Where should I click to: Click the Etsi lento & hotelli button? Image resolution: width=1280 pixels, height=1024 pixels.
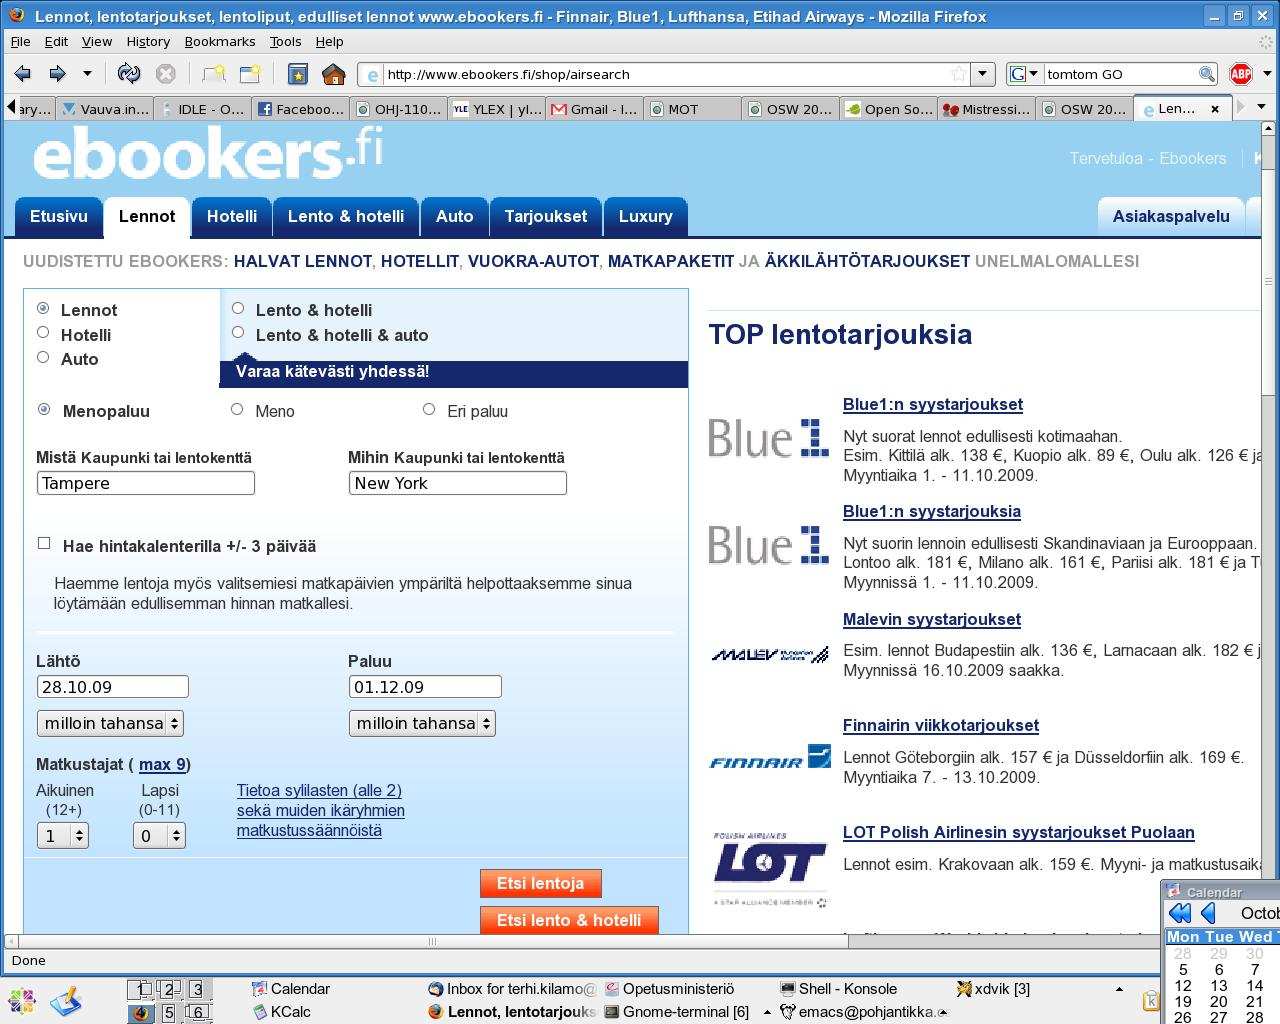(x=569, y=920)
